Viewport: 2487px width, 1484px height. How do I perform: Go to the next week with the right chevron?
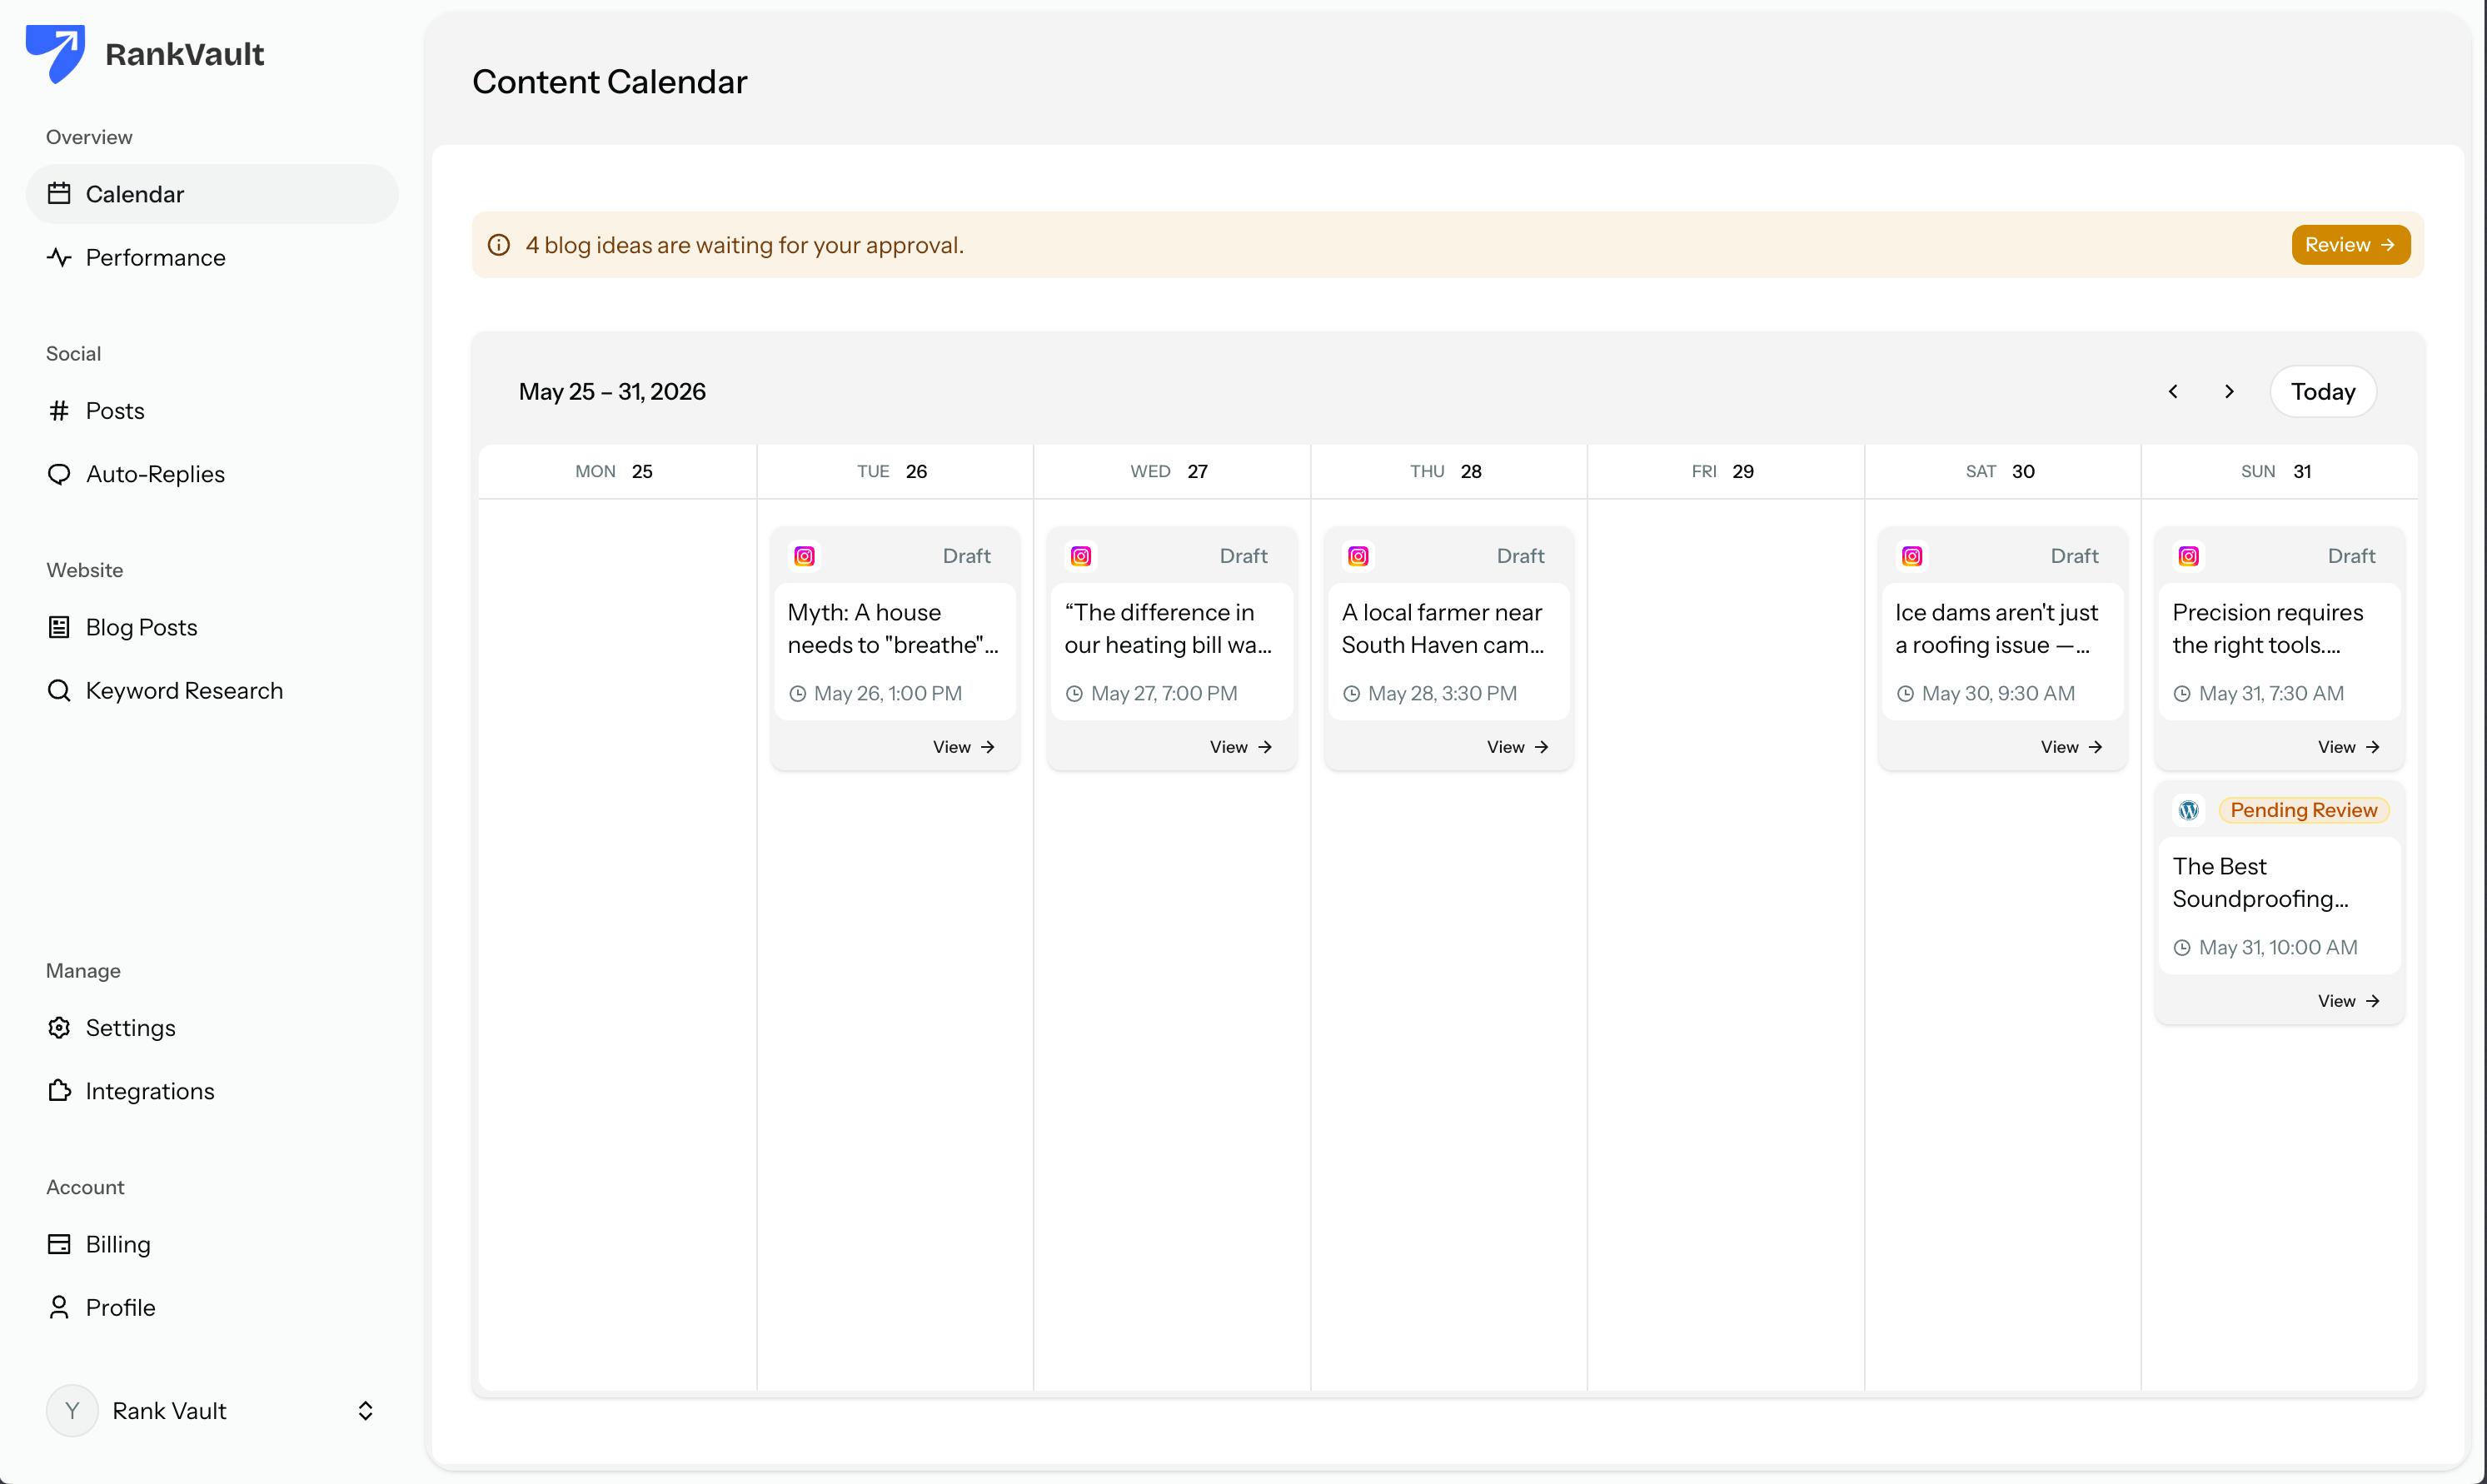tap(2229, 392)
